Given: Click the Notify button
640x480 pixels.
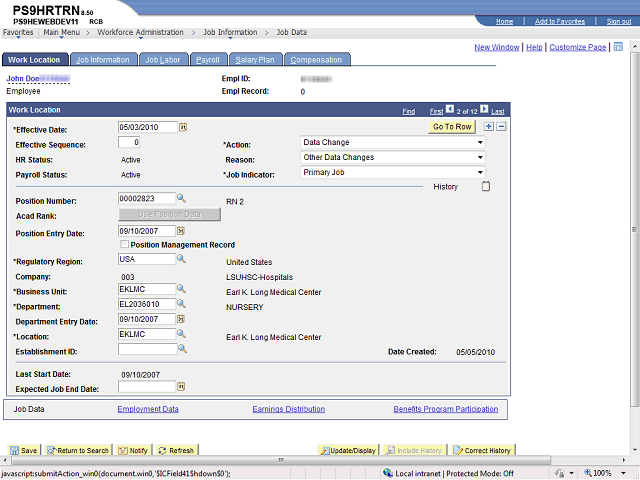Looking at the screenshot, I should click(133, 450).
